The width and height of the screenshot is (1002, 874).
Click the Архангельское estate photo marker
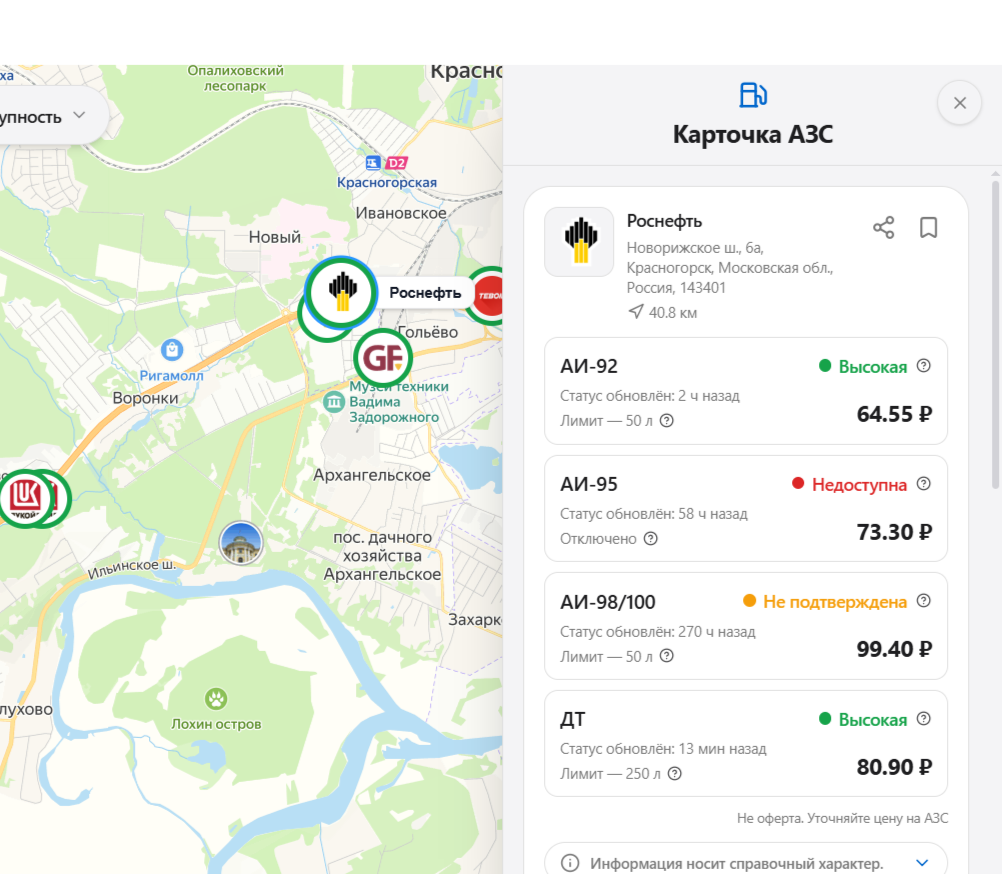[241, 543]
